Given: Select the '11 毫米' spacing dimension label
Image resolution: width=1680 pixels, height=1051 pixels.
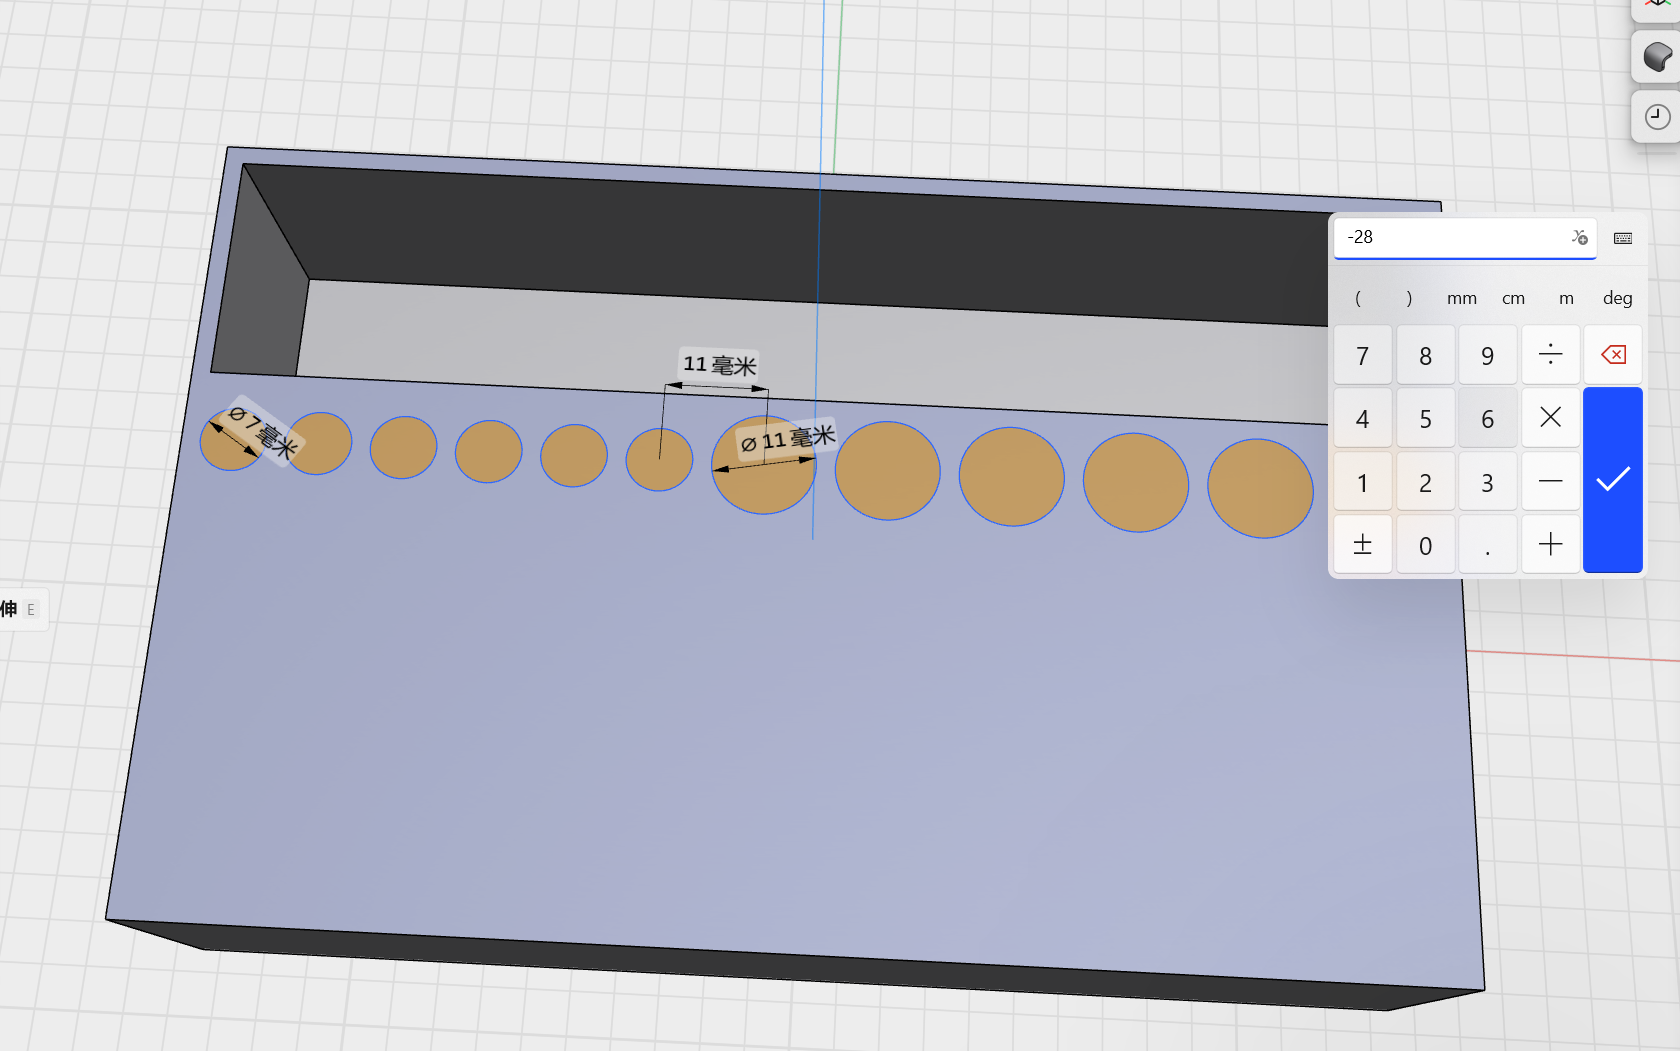Looking at the screenshot, I should click(719, 365).
